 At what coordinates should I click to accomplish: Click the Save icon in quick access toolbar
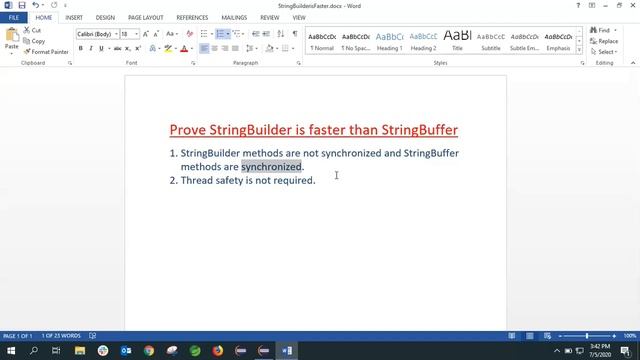(22, 5)
